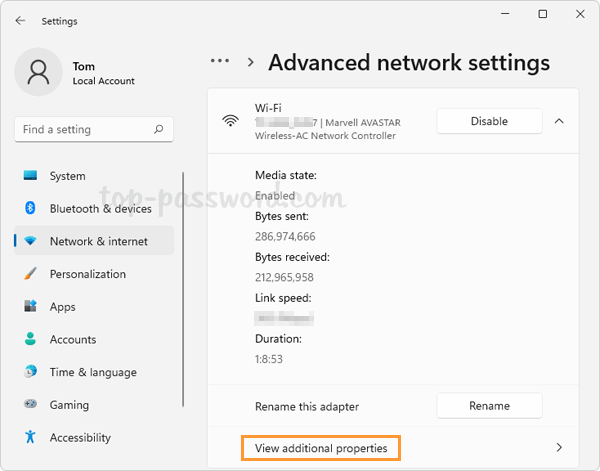Select the Accessibility figure icon
This screenshot has width=600, height=471.
(30, 437)
